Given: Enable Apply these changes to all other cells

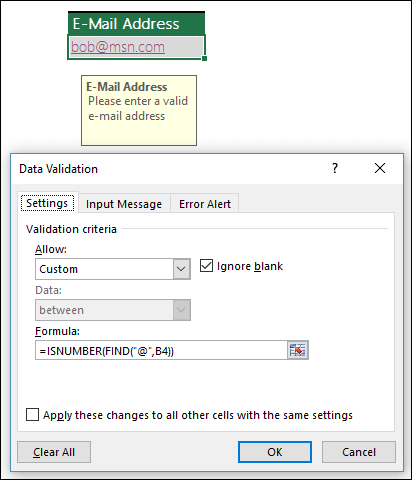Looking at the screenshot, I should point(32,415).
